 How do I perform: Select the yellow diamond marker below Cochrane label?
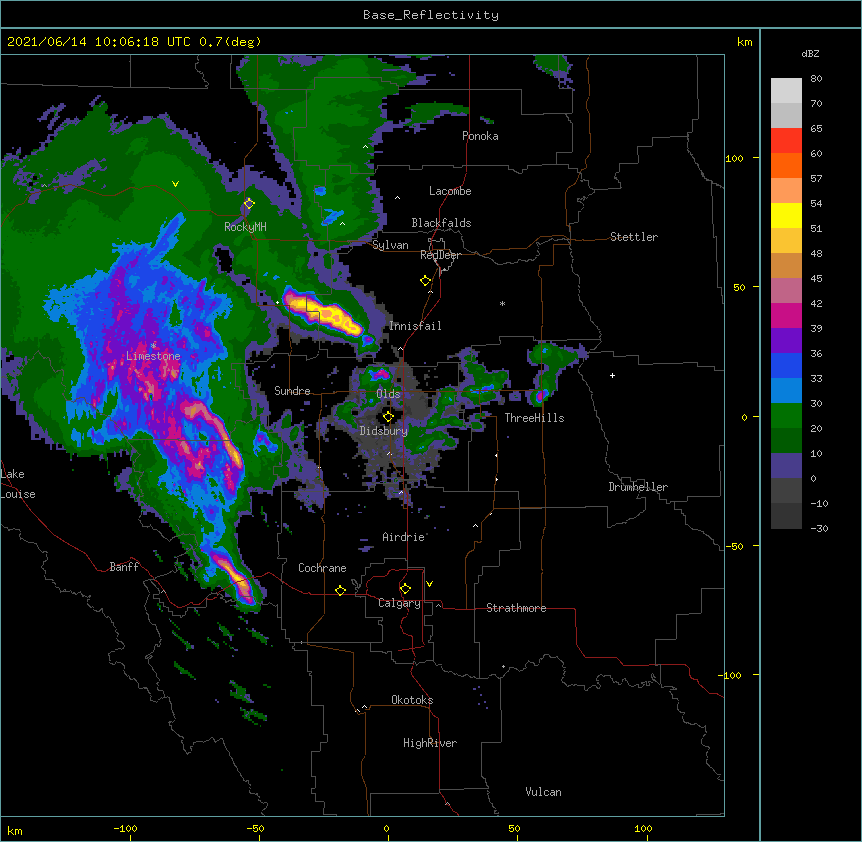(340, 590)
